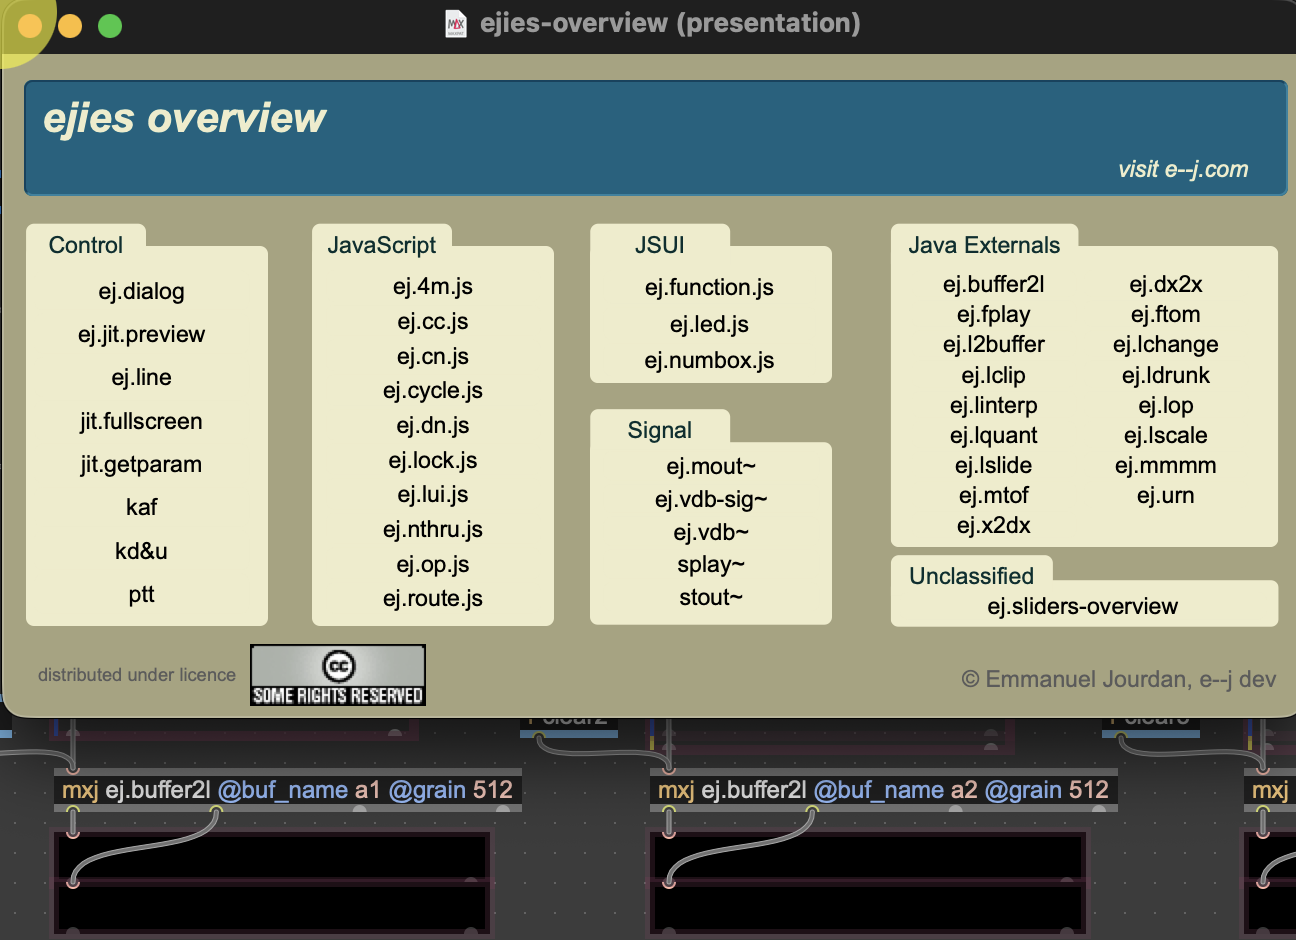Select the mxj ej.buffer2l a1 object box
1296x940 pixels.
pyautogui.click(x=287, y=790)
